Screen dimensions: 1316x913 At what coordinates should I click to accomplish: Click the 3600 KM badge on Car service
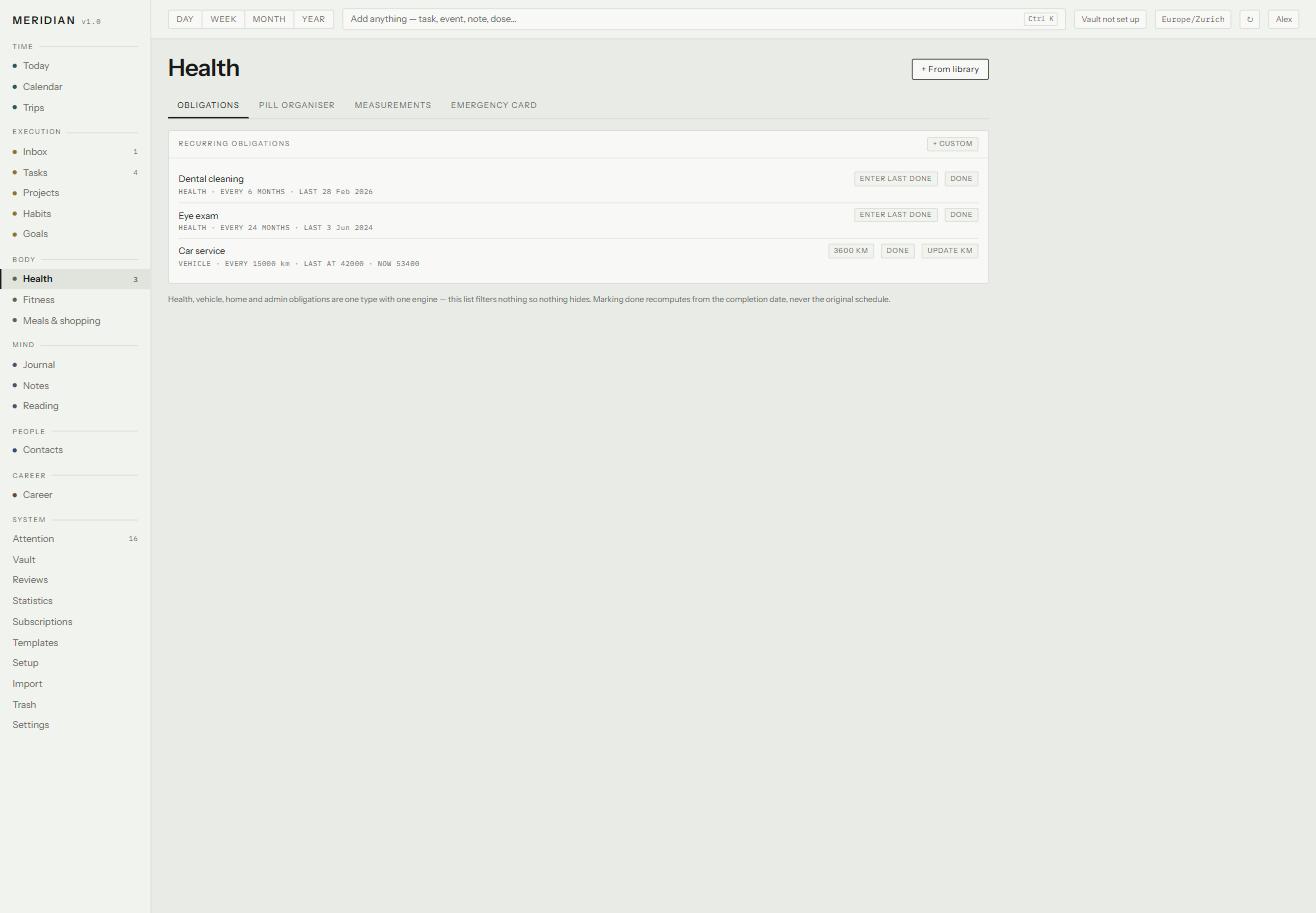click(851, 251)
